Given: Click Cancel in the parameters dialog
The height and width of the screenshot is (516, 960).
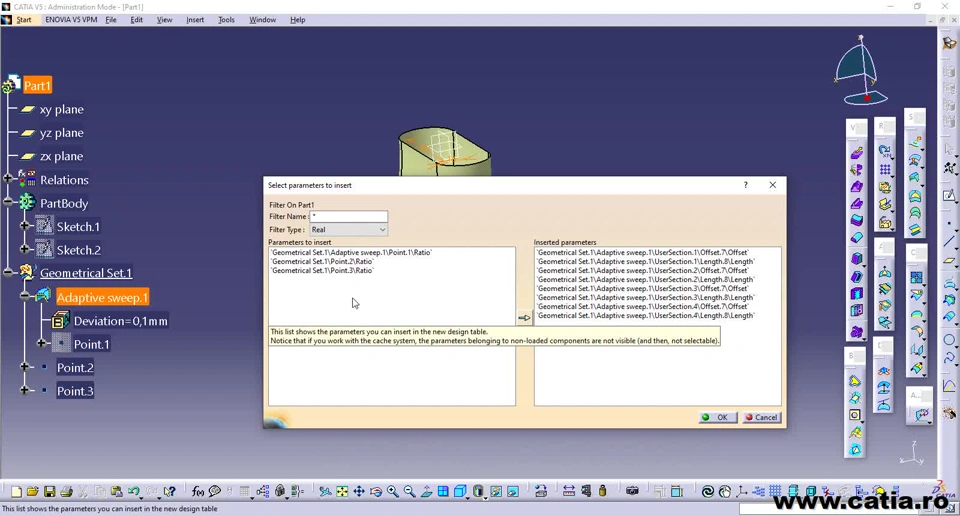Looking at the screenshot, I should (x=762, y=417).
